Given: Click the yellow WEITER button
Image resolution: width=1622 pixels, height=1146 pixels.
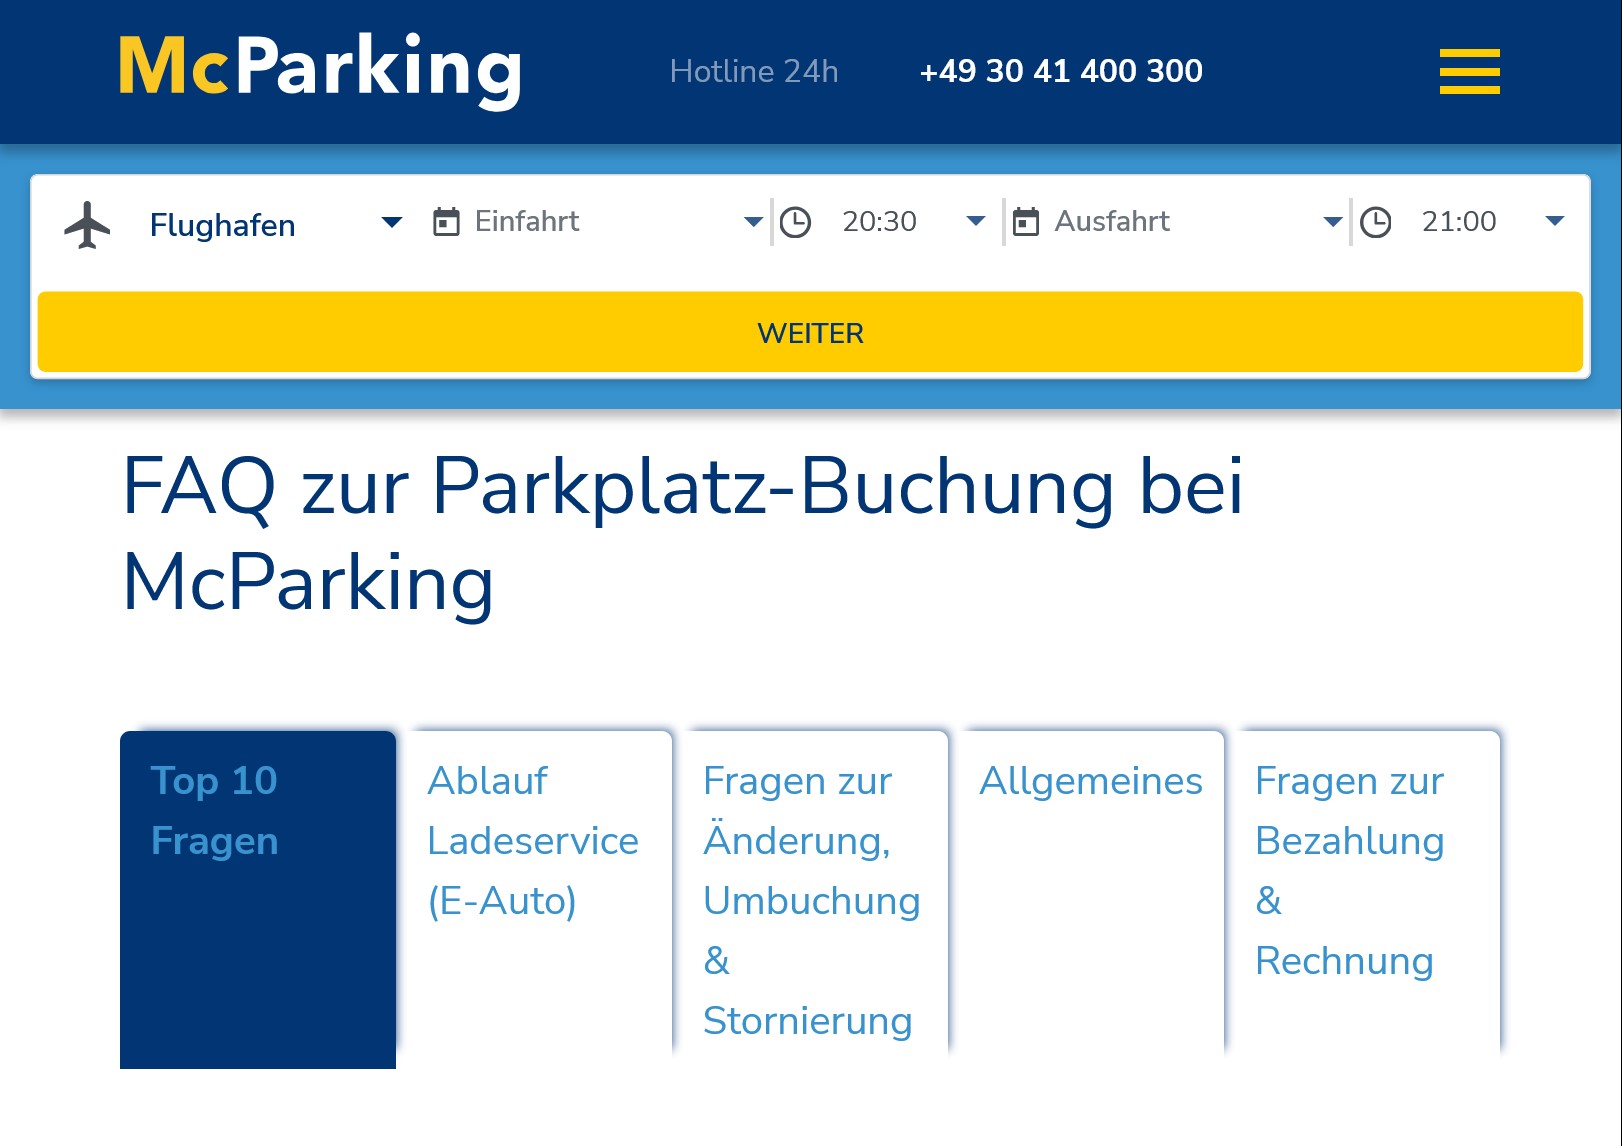Looking at the screenshot, I should (x=810, y=333).
